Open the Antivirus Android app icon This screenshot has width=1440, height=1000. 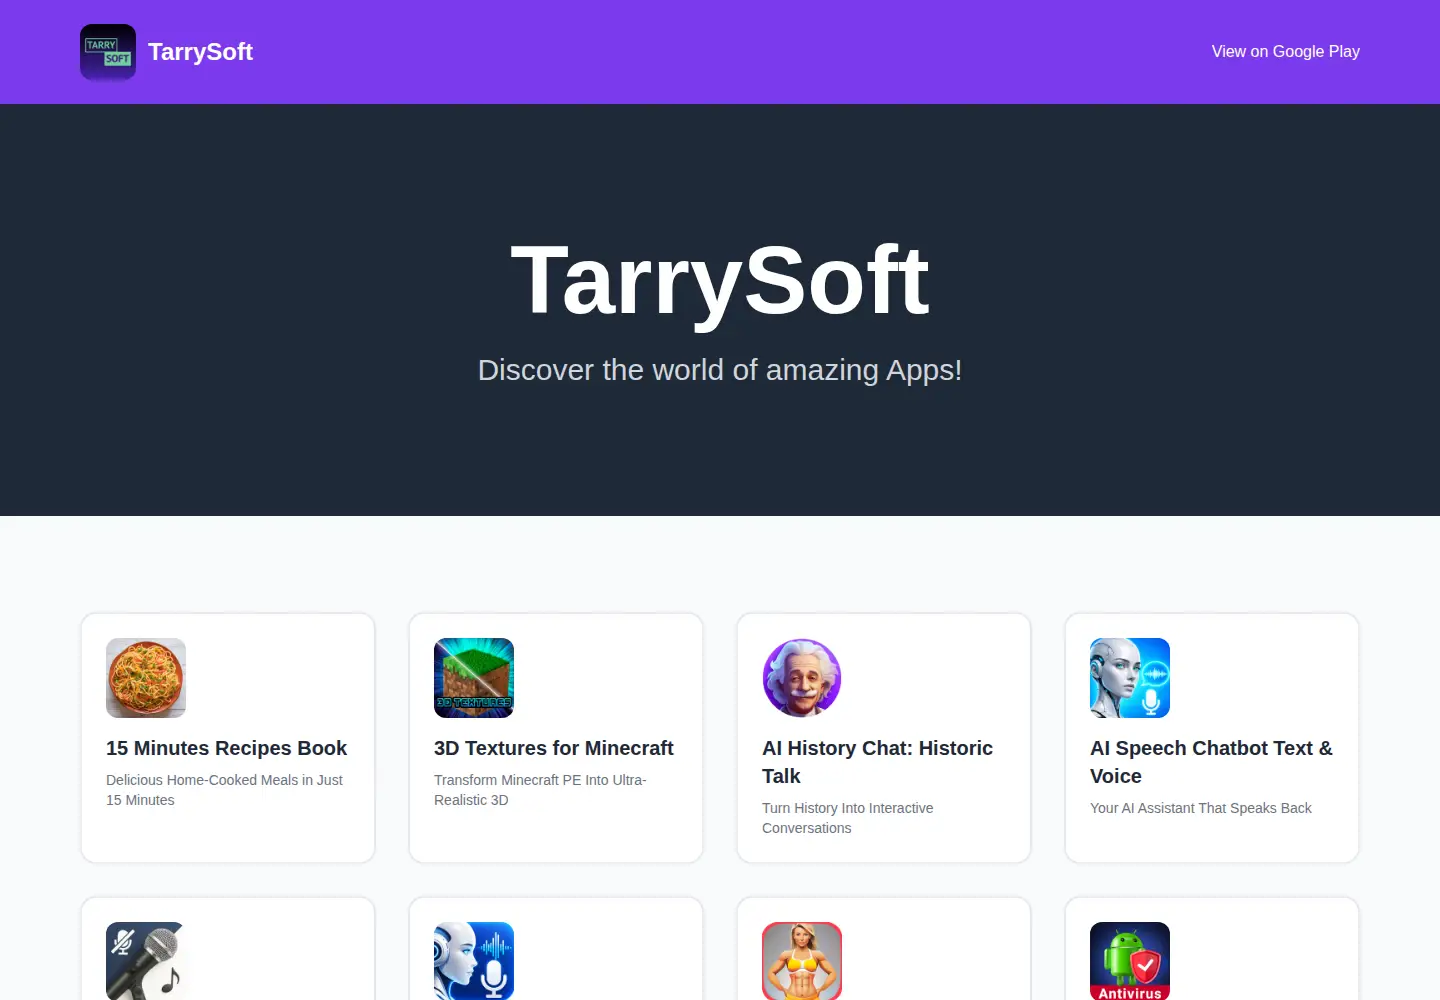[1130, 961]
